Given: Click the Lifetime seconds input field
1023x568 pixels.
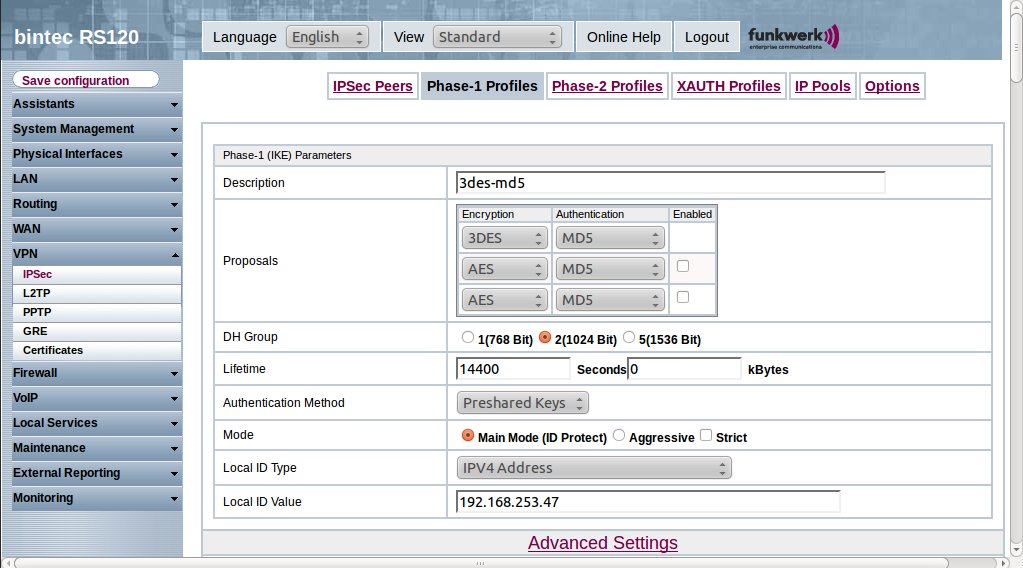Looking at the screenshot, I should [513, 369].
